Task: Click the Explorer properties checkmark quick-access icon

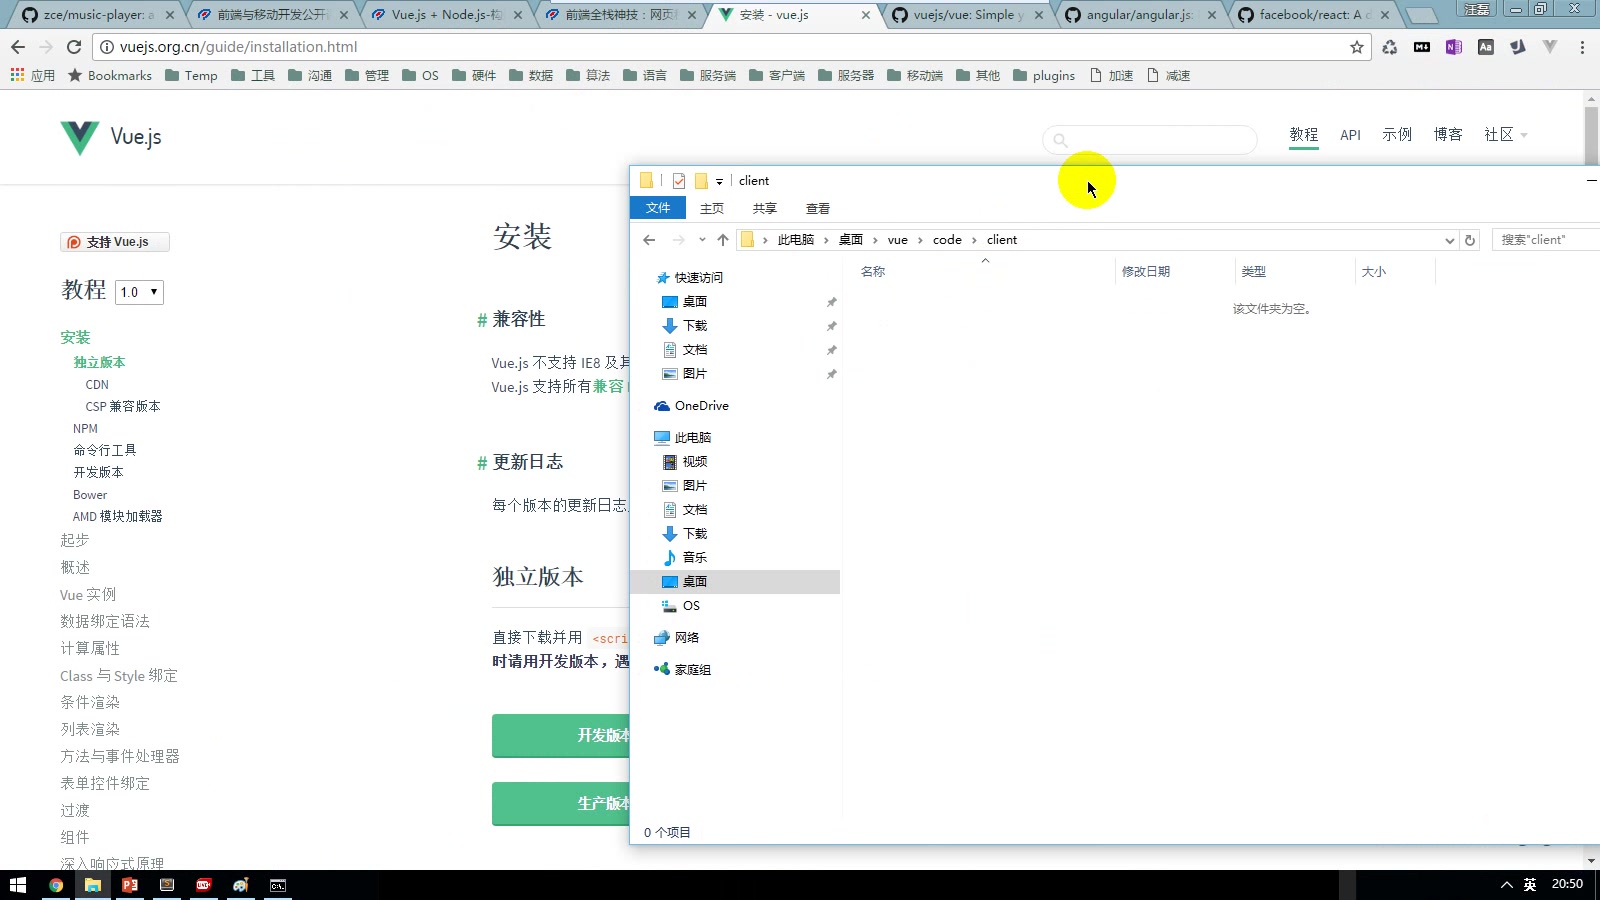Action: [679, 181]
